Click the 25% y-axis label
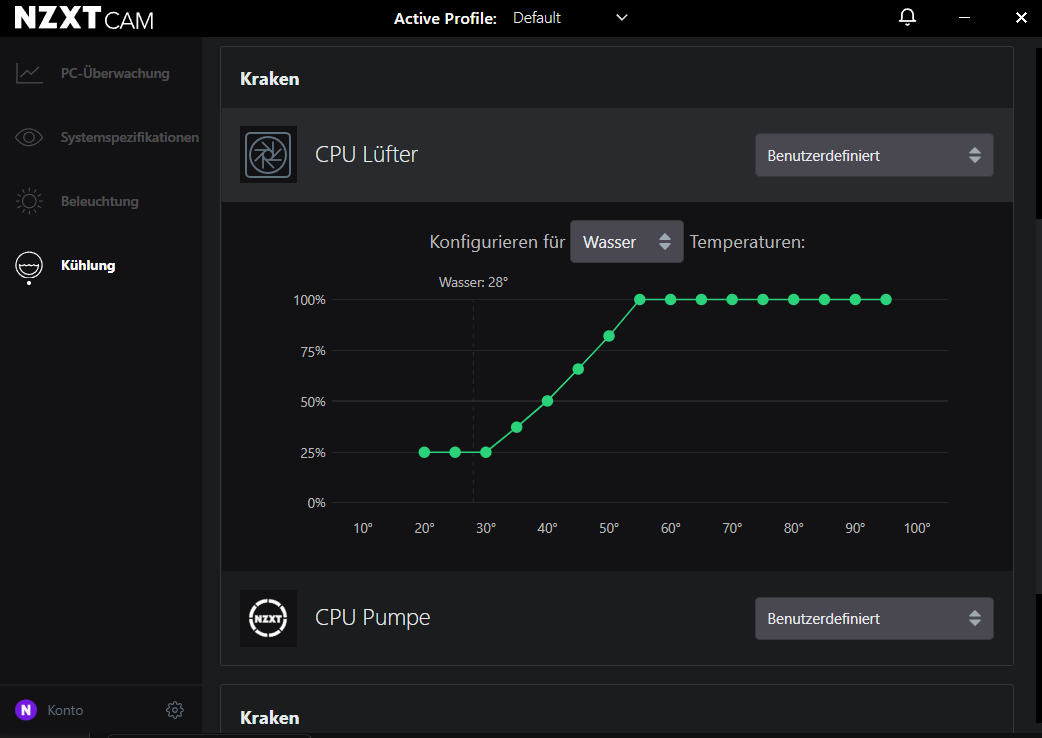The width and height of the screenshot is (1042, 738). (313, 453)
